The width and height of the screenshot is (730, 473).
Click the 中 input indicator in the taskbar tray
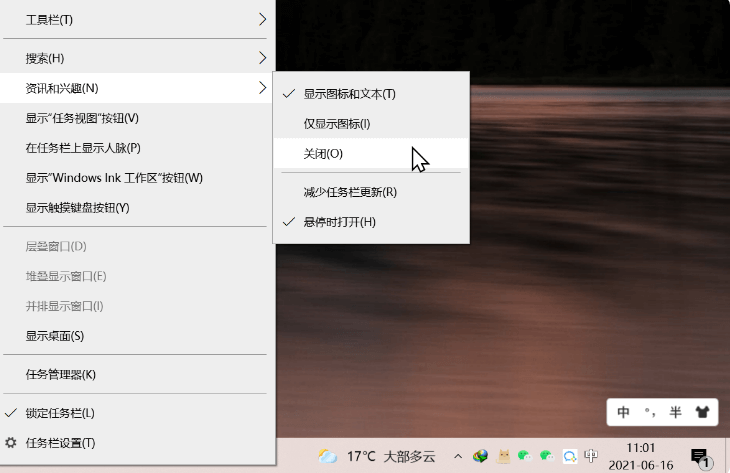click(x=591, y=456)
